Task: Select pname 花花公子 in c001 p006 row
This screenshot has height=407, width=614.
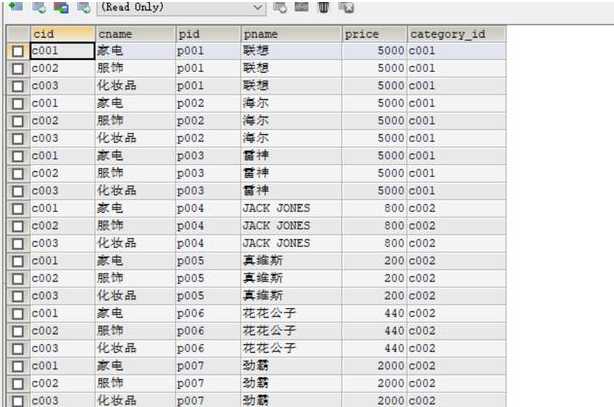Action: [x=291, y=313]
